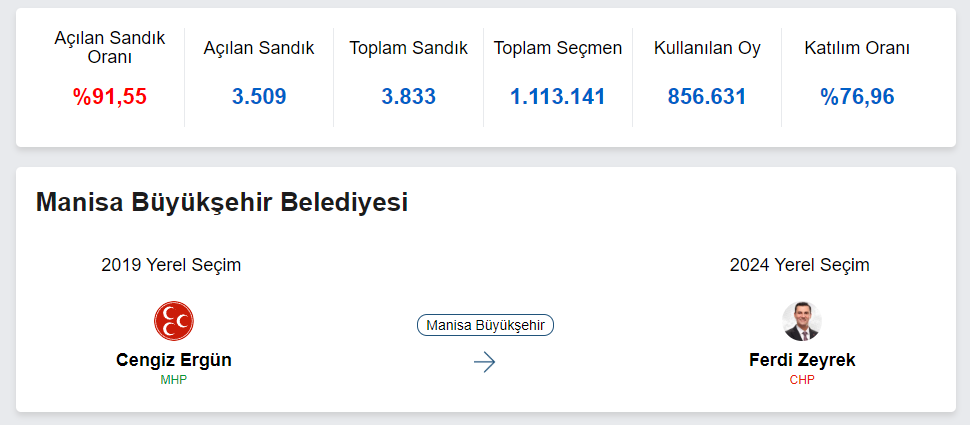Click the Manisa Büyükşehir Belediyesi title
The width and height of the screenshot is (970, 425).
(x=222, y=202)
